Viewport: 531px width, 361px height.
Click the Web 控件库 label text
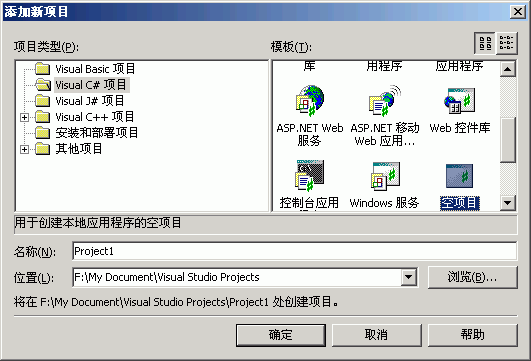[x=460, y=128]
